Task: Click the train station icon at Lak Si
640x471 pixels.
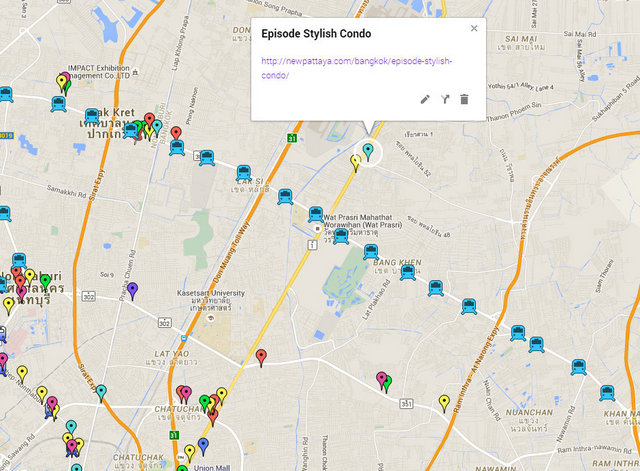Action: pos(244,173)
